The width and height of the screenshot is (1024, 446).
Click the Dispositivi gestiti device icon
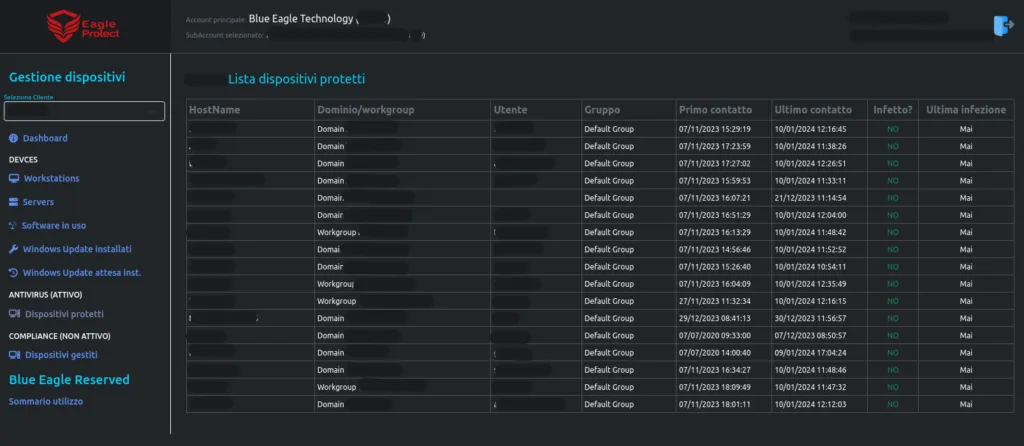pyautogui.click(x=14, y=355)
